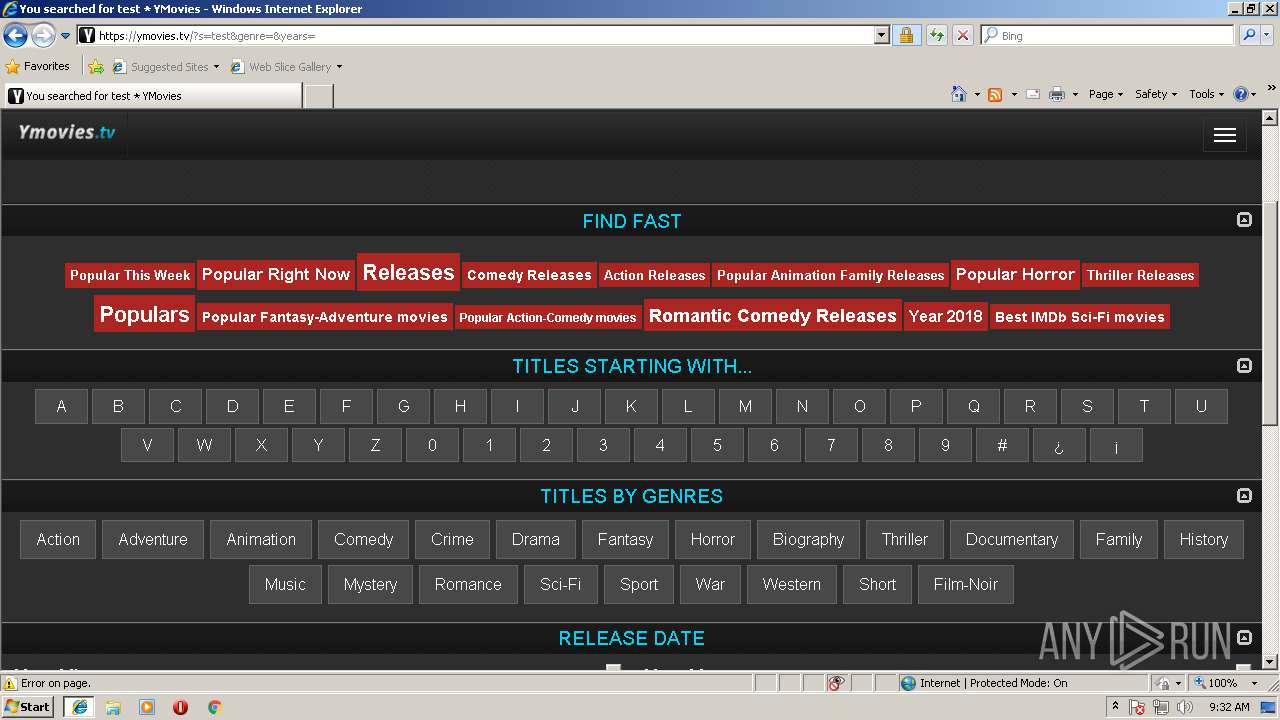Click the Comedy Releases tag
The height and width of the screenshot is (720, 1280).
click(x=529, y=275)
